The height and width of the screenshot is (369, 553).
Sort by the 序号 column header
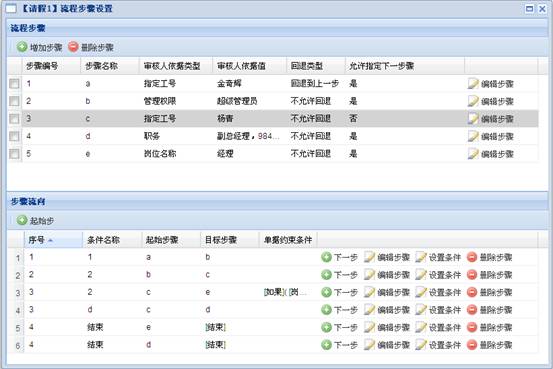[53, 240]
